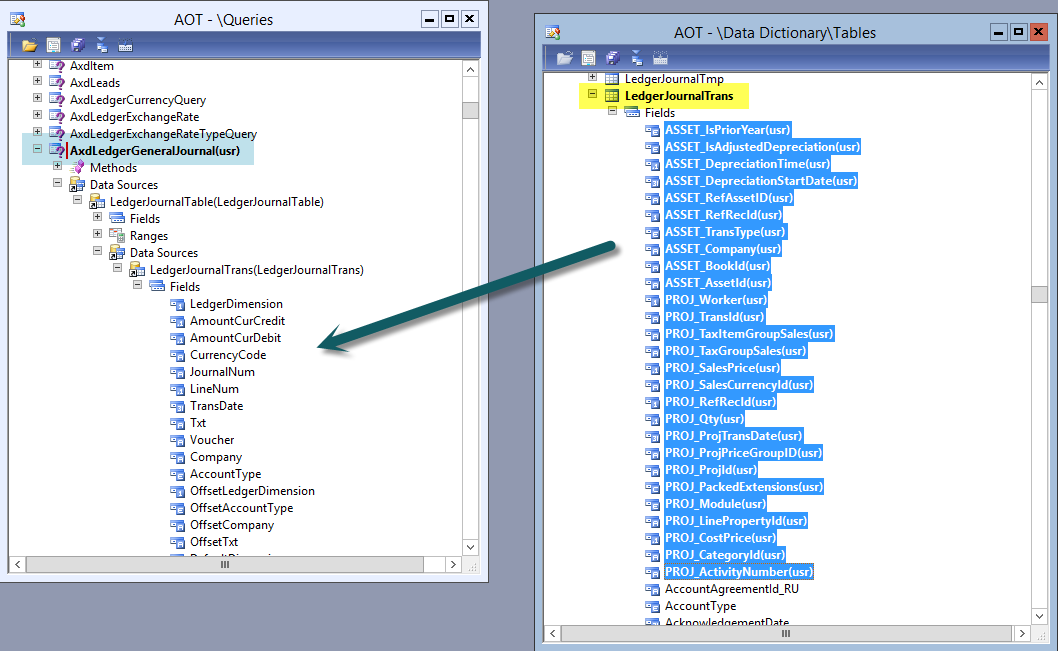Image resolution: width=1058 pixels, height=651 pixels.
Task: Collapse the AxdLedgerGeneralJournal(usr) query node
Action: (x=38, y=150)
